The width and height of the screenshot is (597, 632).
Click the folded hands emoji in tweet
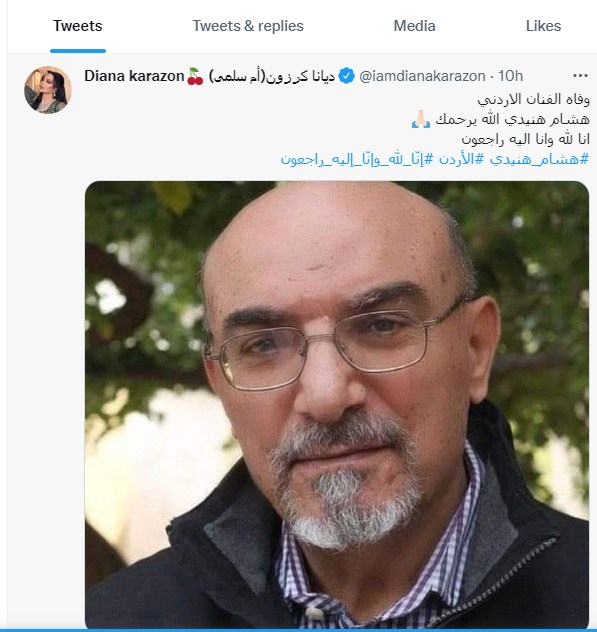pyautogui.click(x=421, y=119)
